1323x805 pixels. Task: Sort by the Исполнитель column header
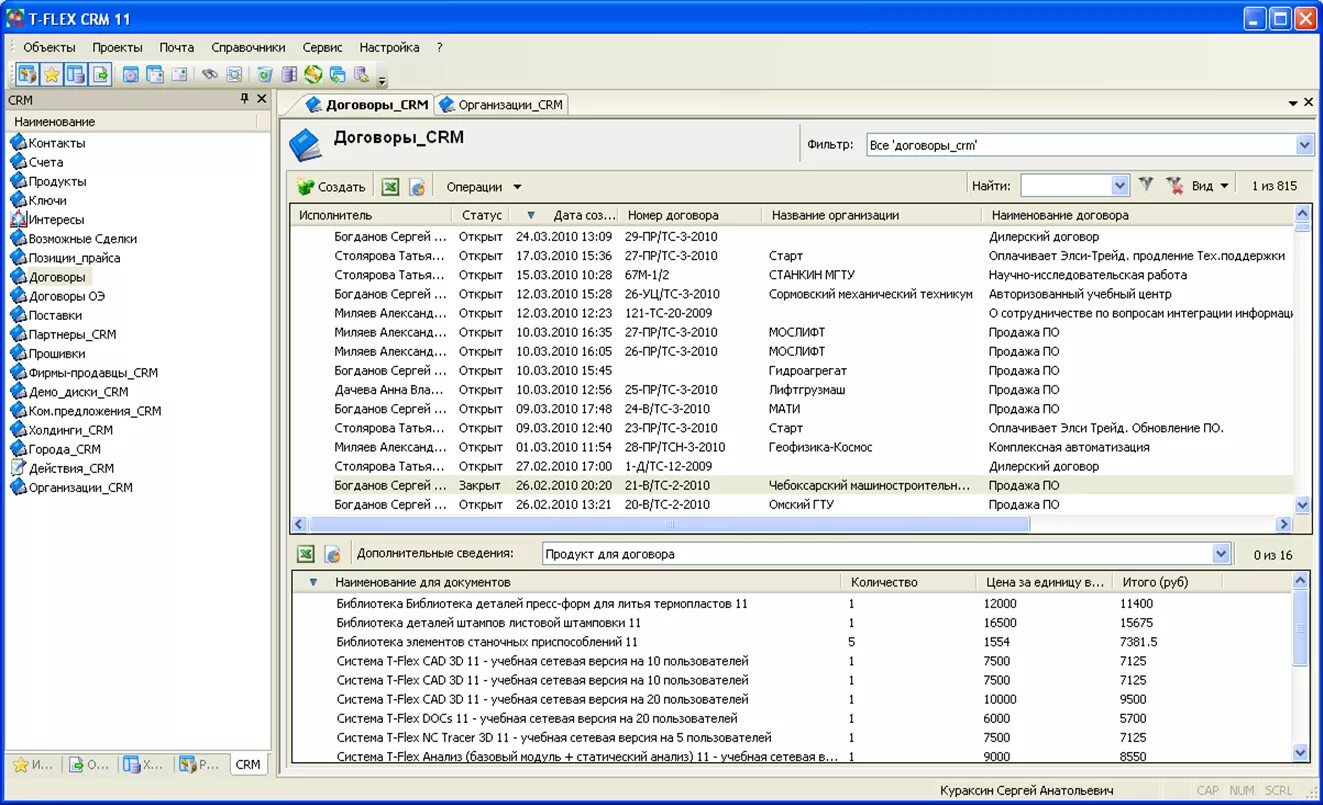[371, 215]
